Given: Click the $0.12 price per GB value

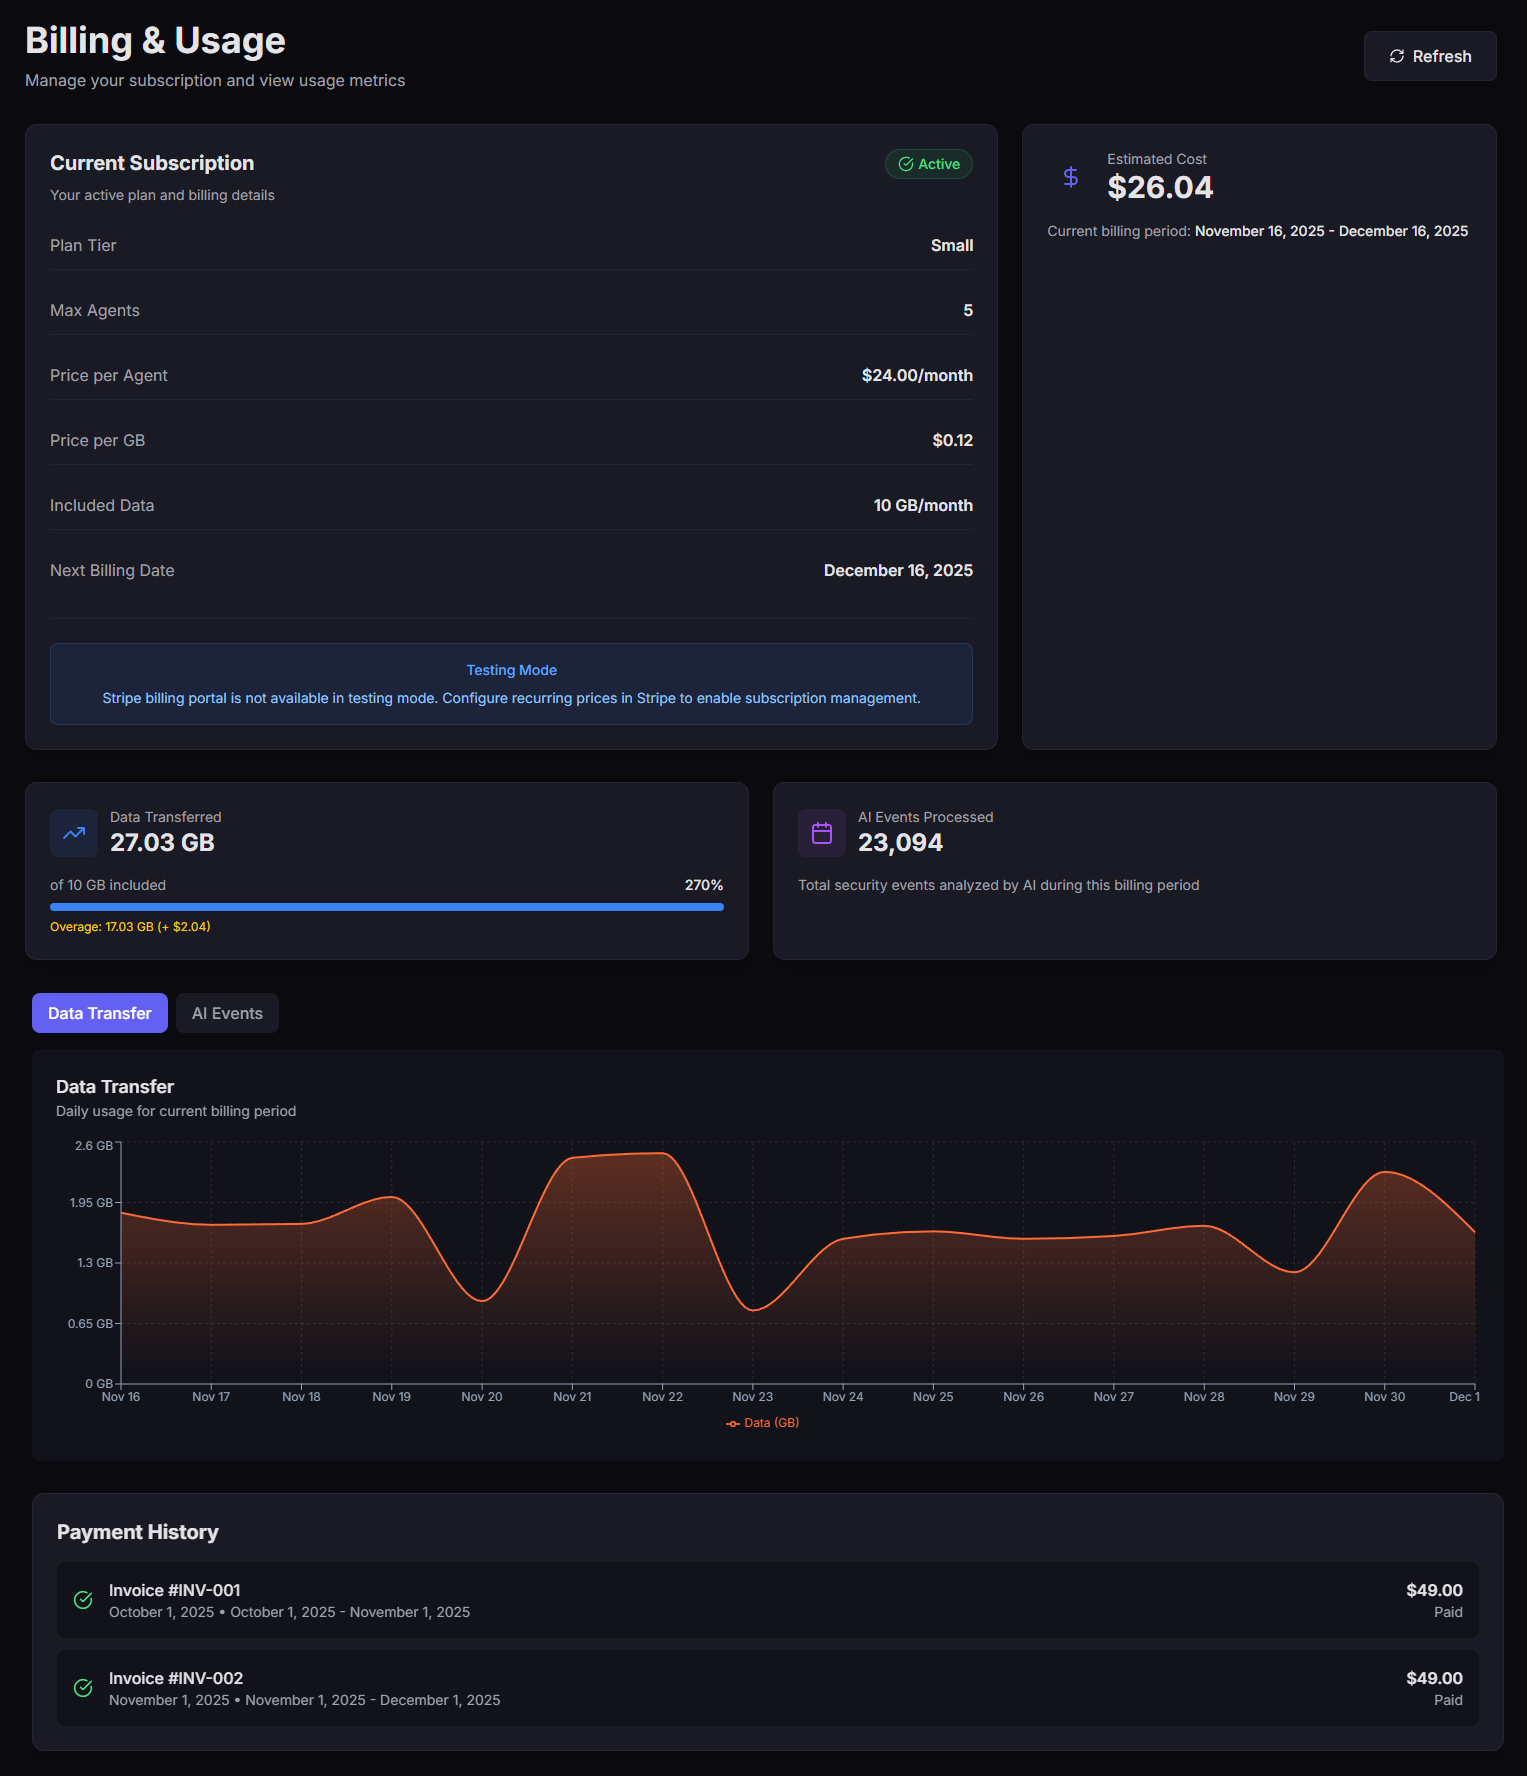Looking at the screenshot, I should 953,440.
